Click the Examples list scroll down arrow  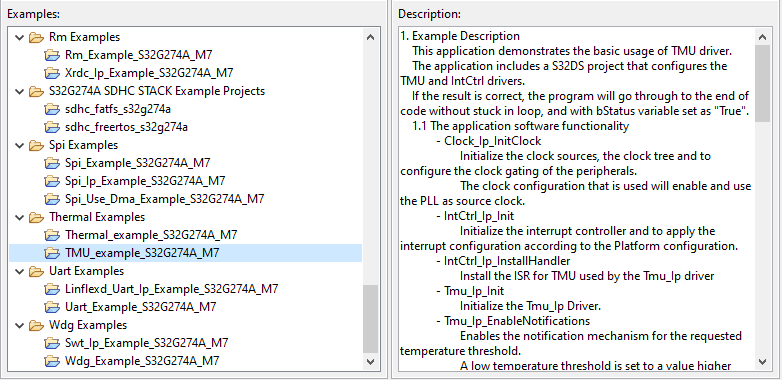point(371,362)
